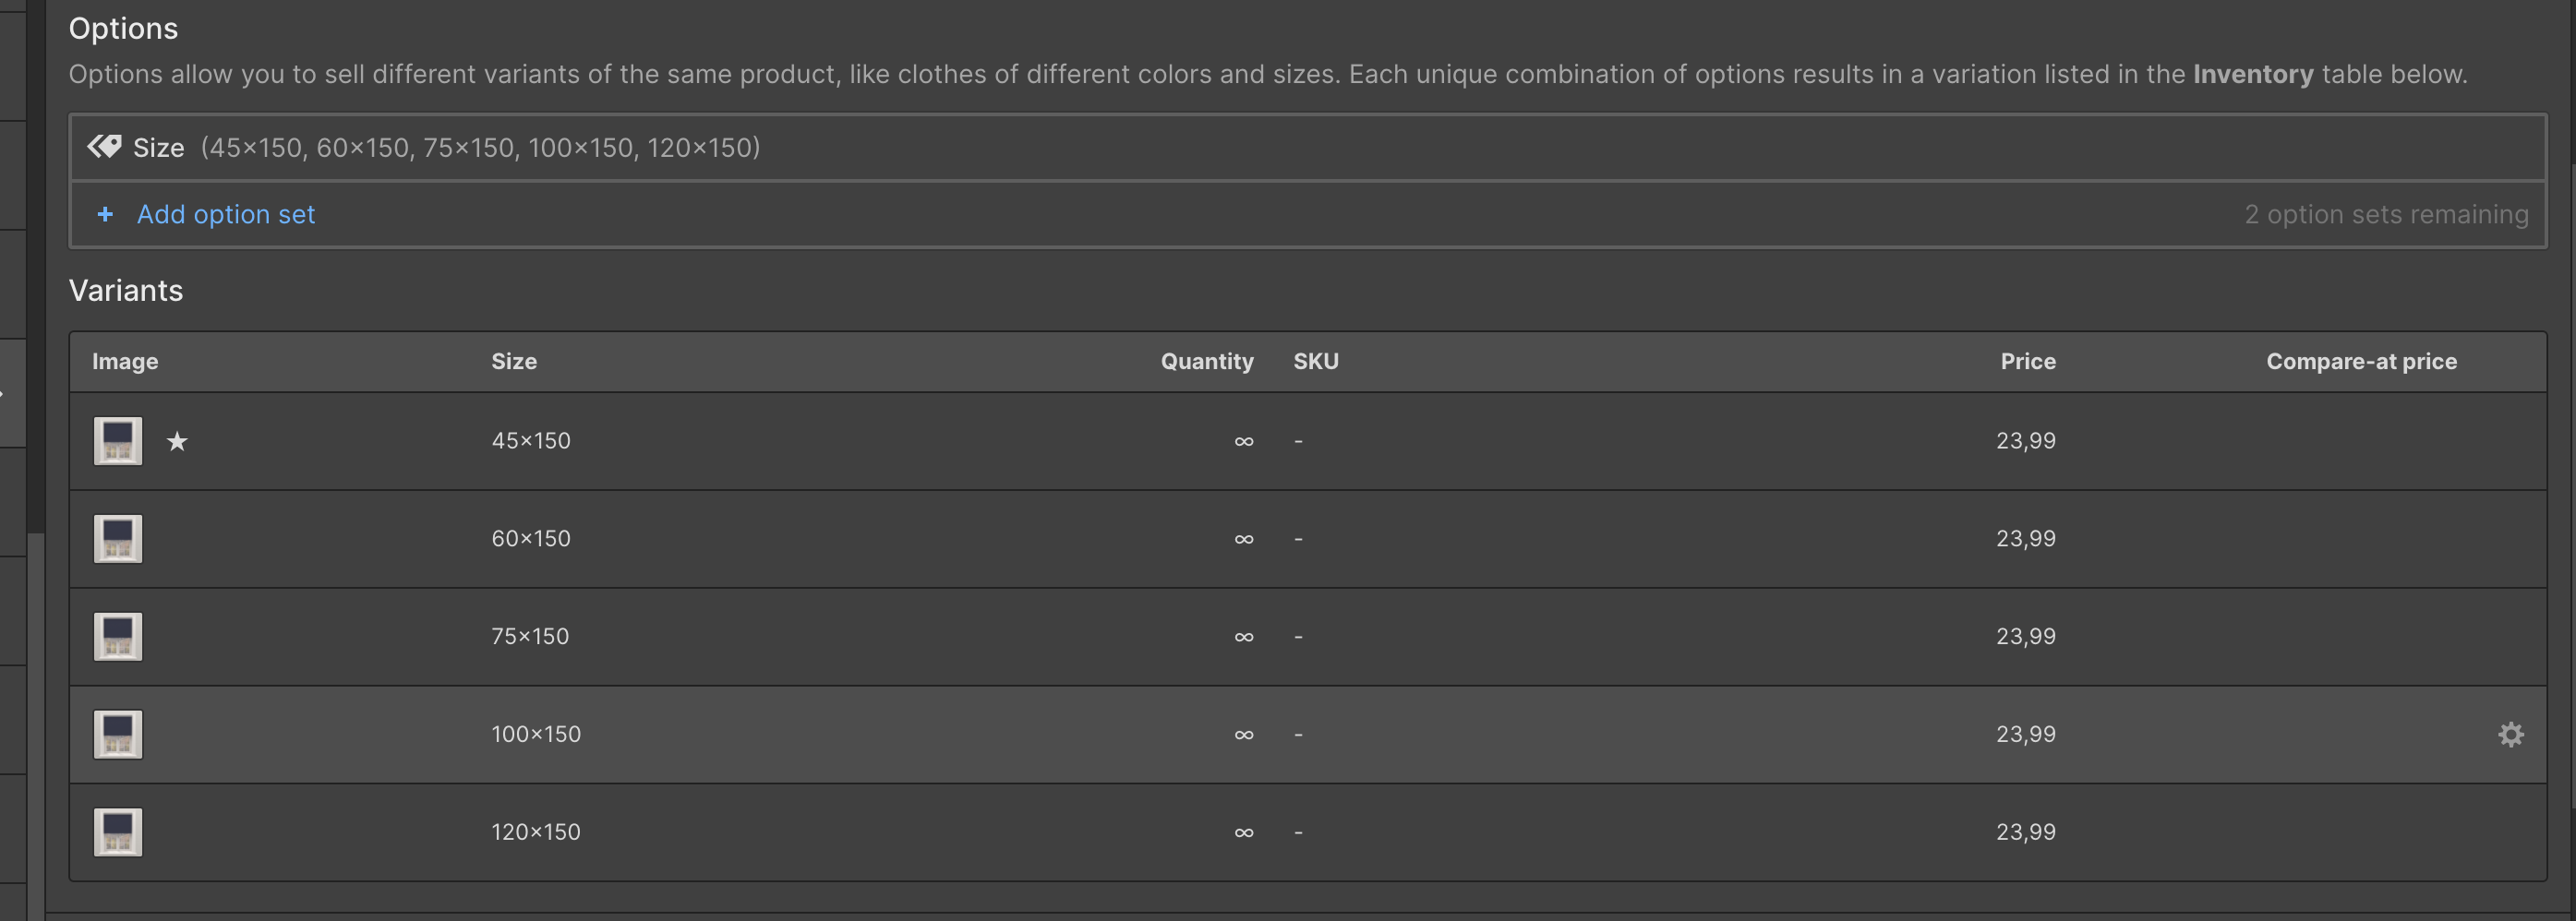This screenshot has width=2576, height=921.
Task: Click the SKU field of 45×150 variant
Action: pyautogui.click(x=1298, y=441)
